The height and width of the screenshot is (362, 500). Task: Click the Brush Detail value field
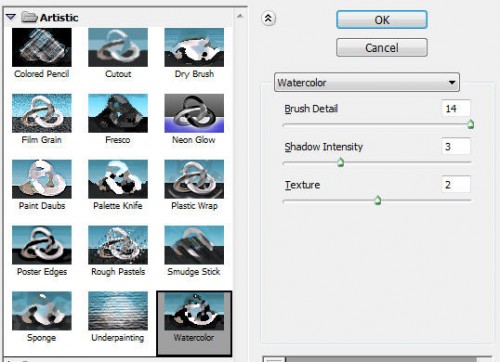[456, 108]
